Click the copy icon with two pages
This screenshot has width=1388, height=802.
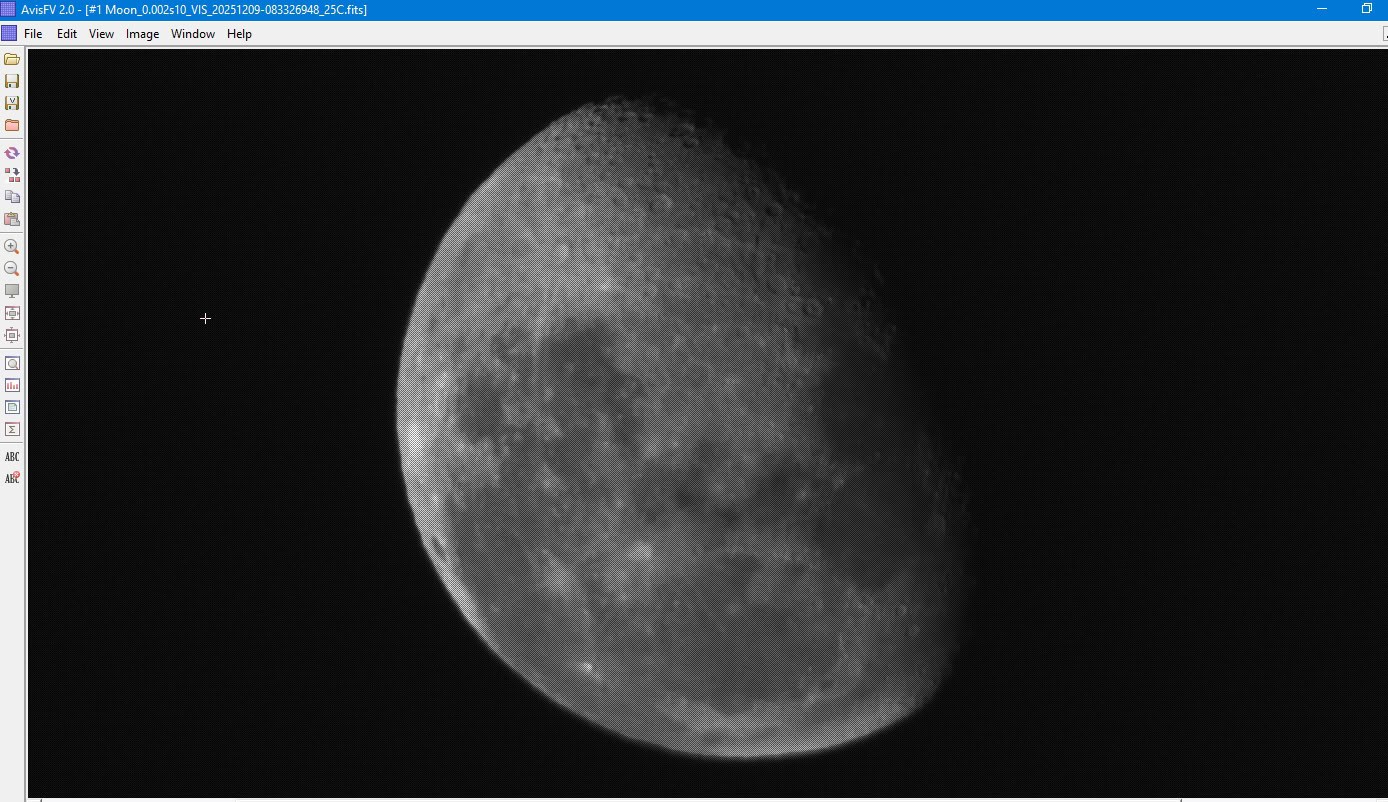12,197
